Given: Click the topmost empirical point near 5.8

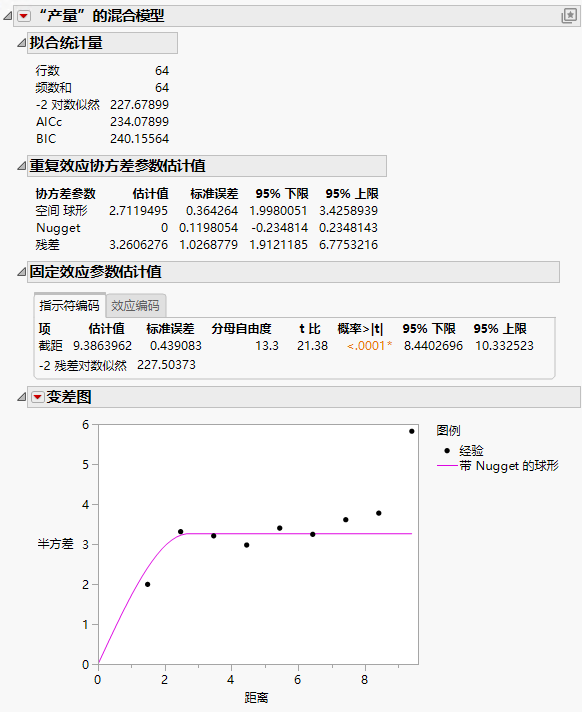Looking at the screenshot, I should tap(411, 431).
